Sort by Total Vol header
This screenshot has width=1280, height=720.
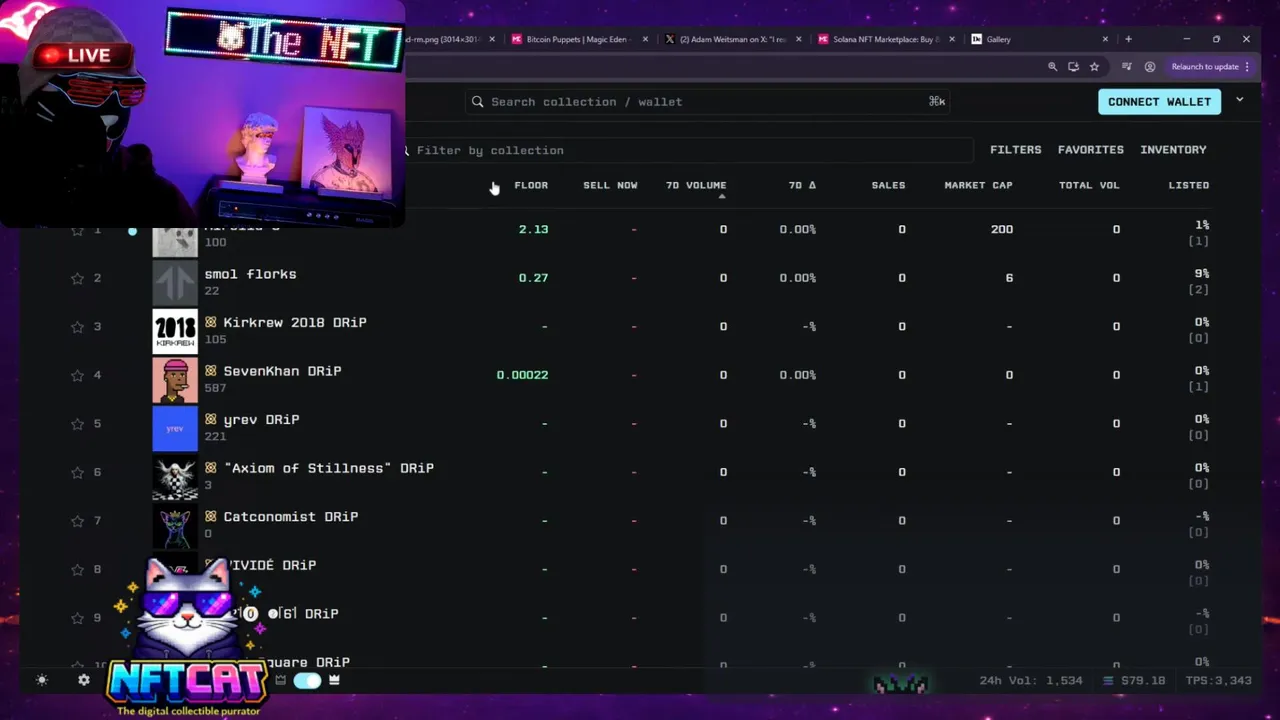[x=1089, y=185]
